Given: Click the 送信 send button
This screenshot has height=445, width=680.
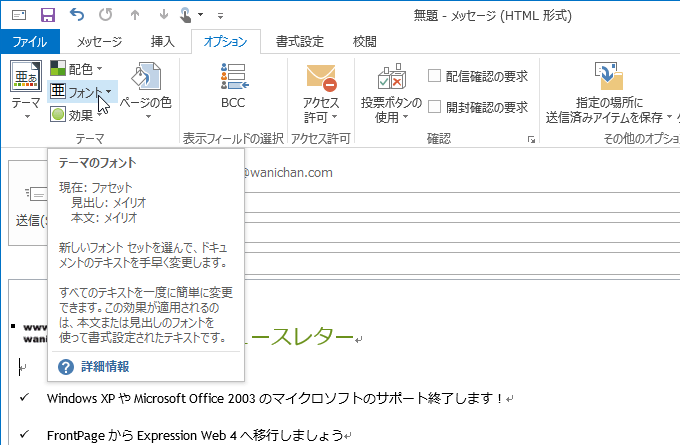Looking at the screenshot, I should pos(28,203).
